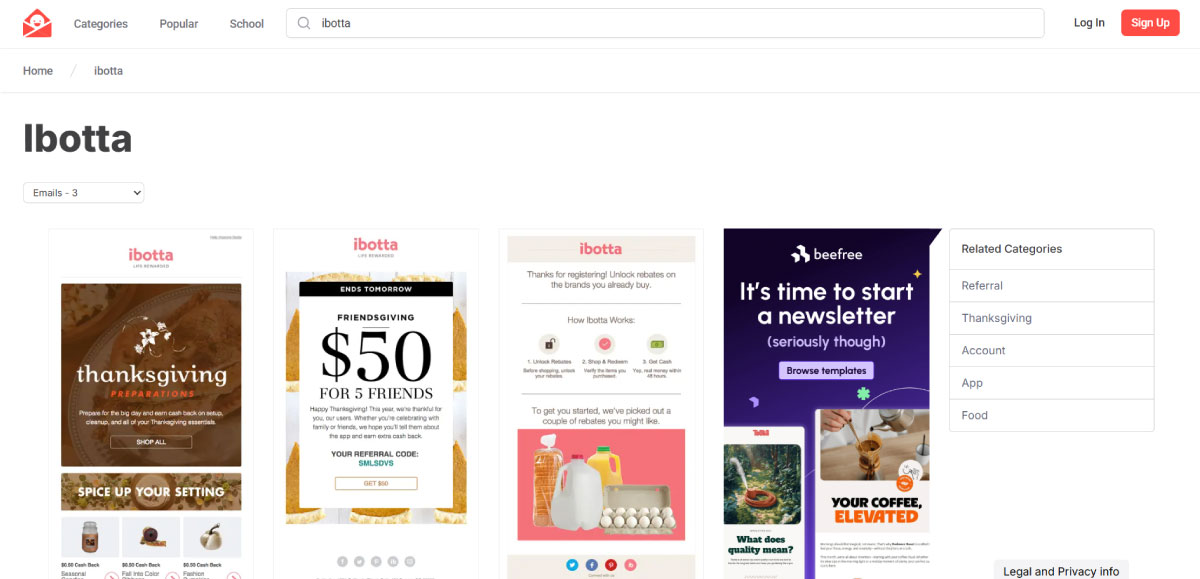
Task: Open the Food related category
Action: point(1052,415)
